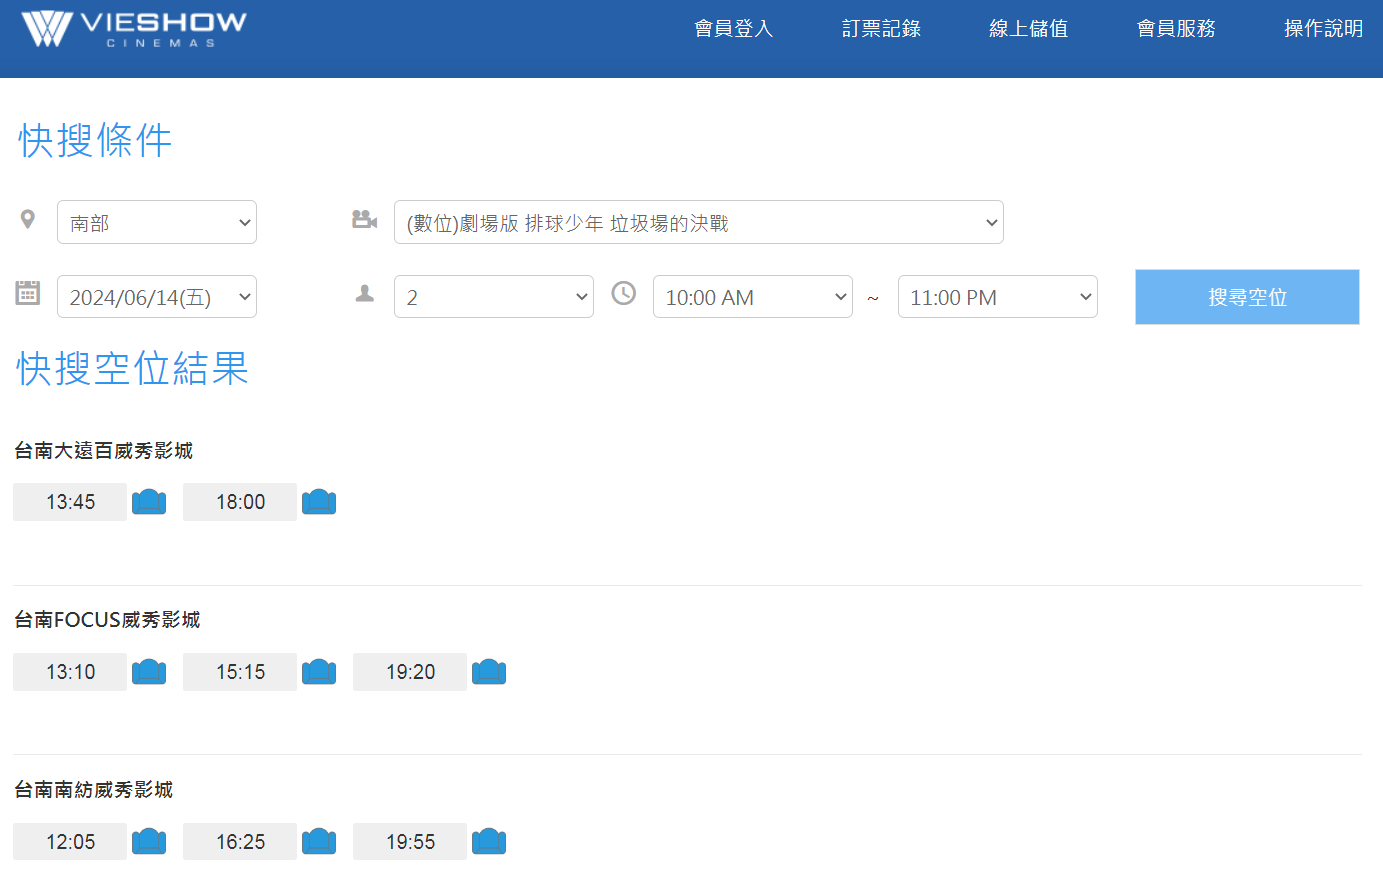Click the 台南FOCUS威秀影城 cinema name
The width and height of the screenshot is (1383, 895).
point(107,620)
